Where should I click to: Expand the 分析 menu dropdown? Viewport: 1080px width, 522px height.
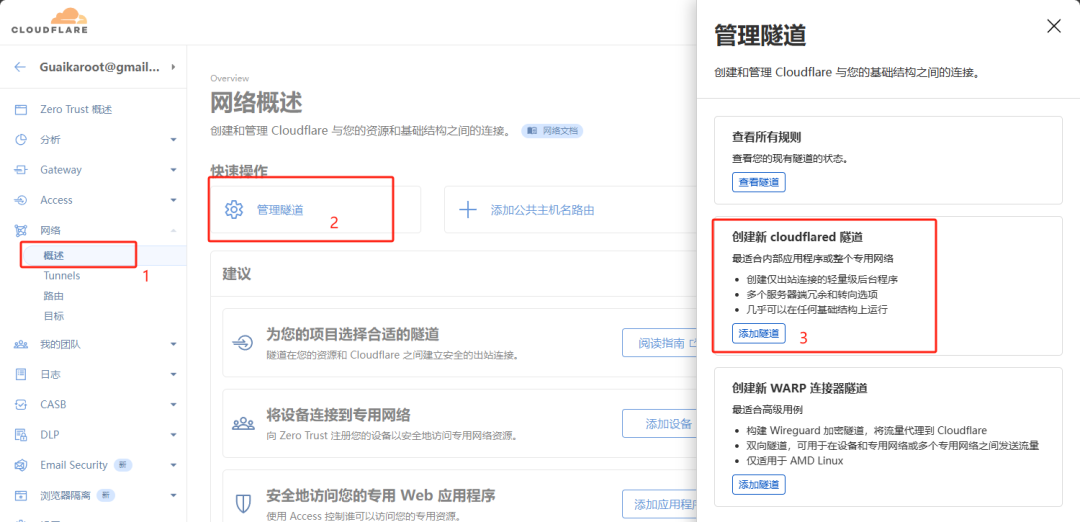tap(173, 140)
